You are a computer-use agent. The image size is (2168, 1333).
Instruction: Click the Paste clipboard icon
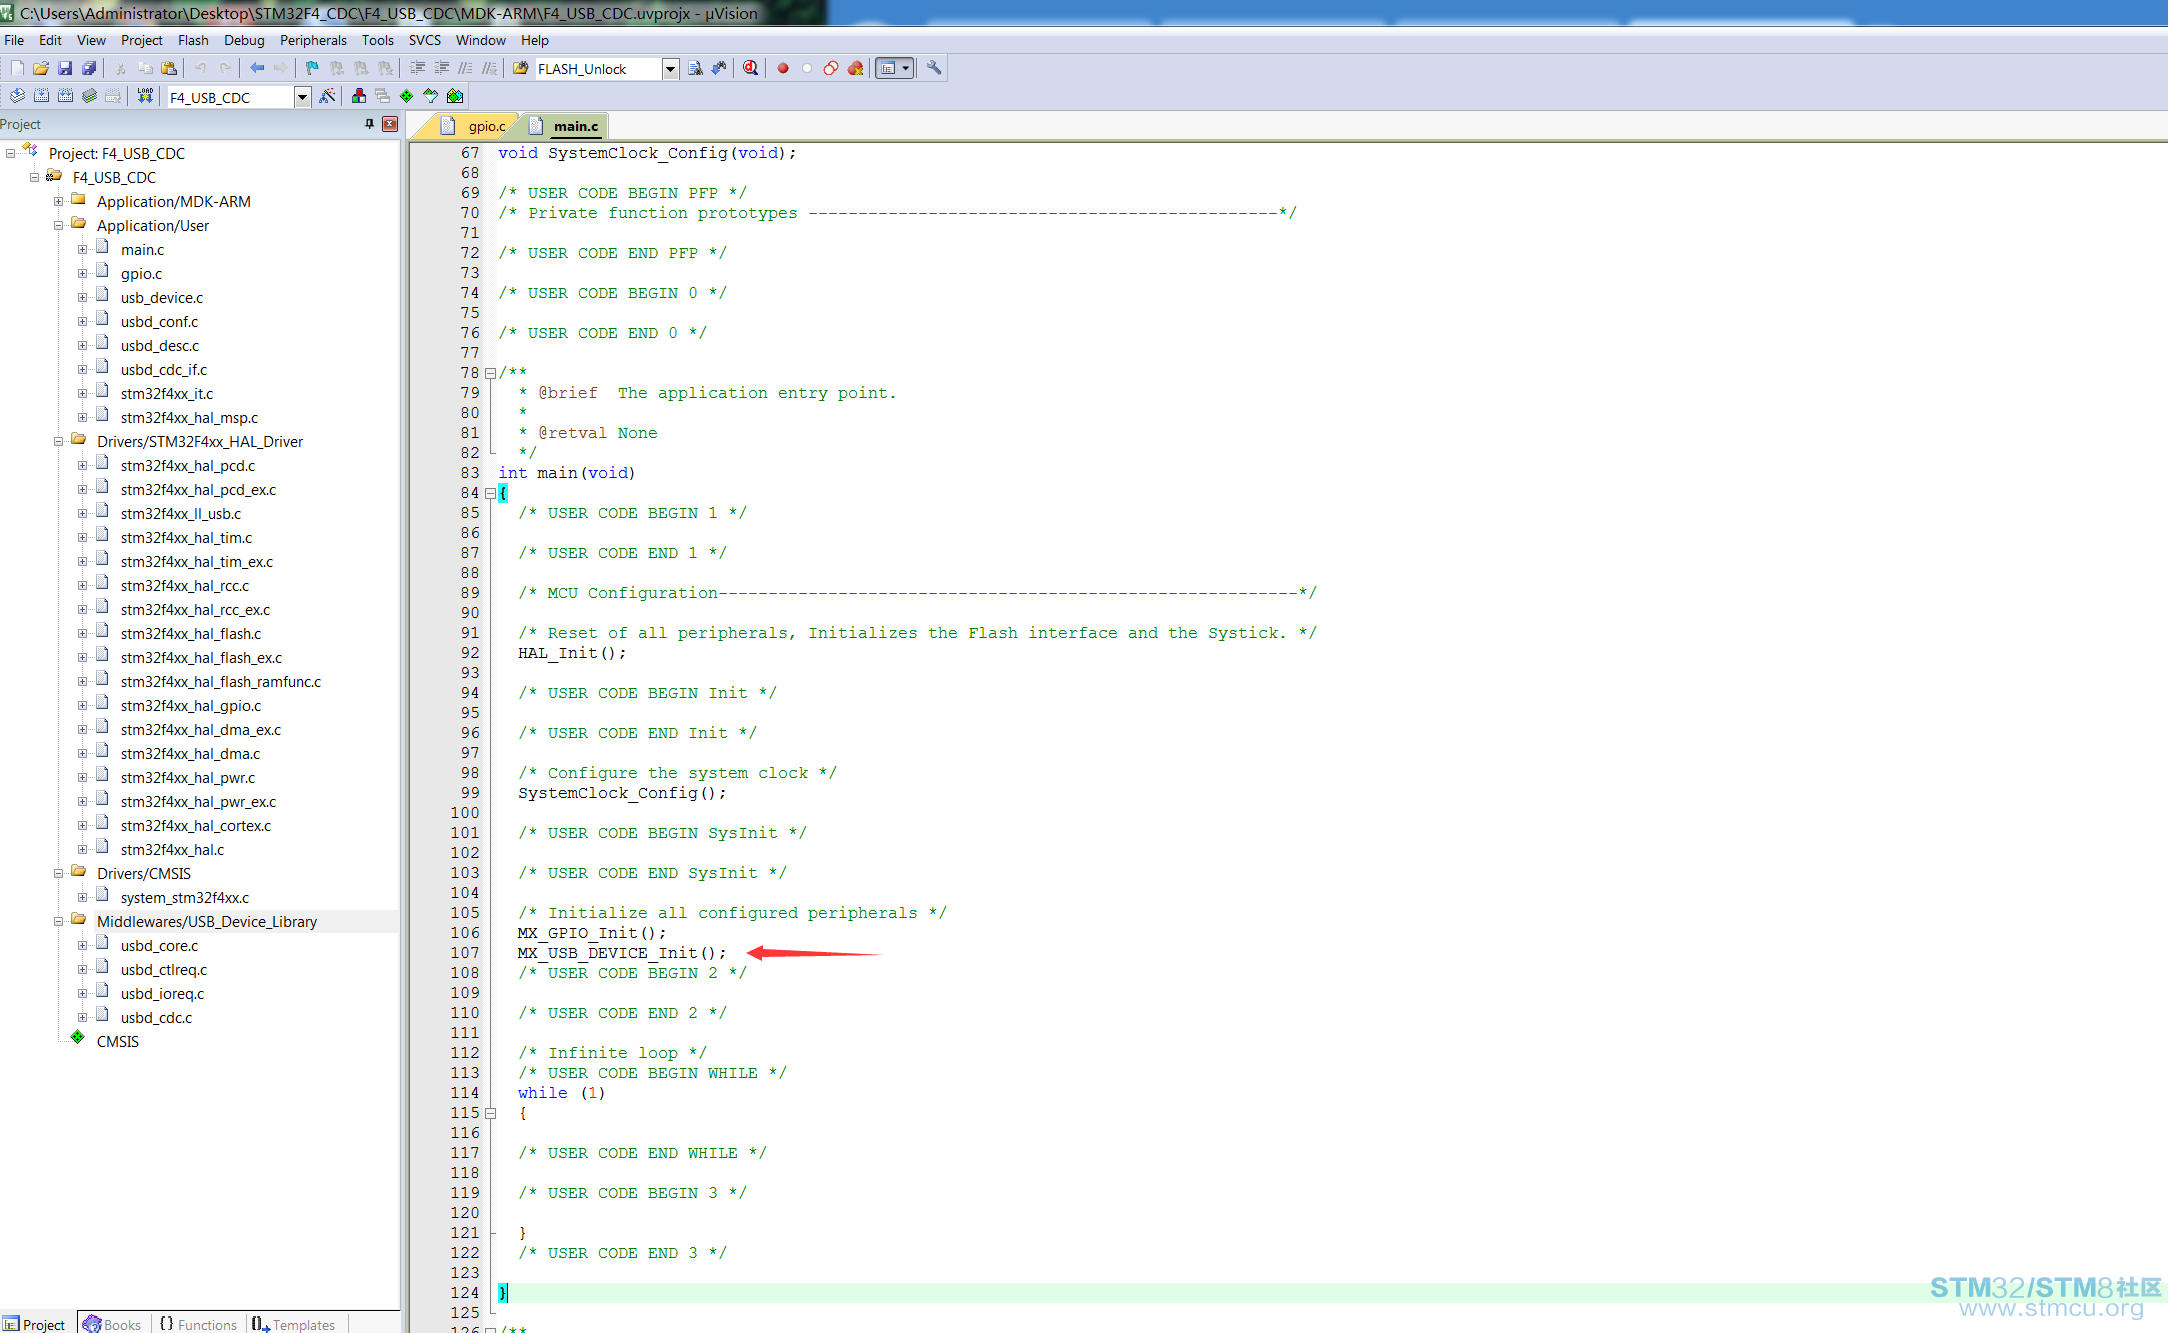pyautogui.click(x=169, y=68)
